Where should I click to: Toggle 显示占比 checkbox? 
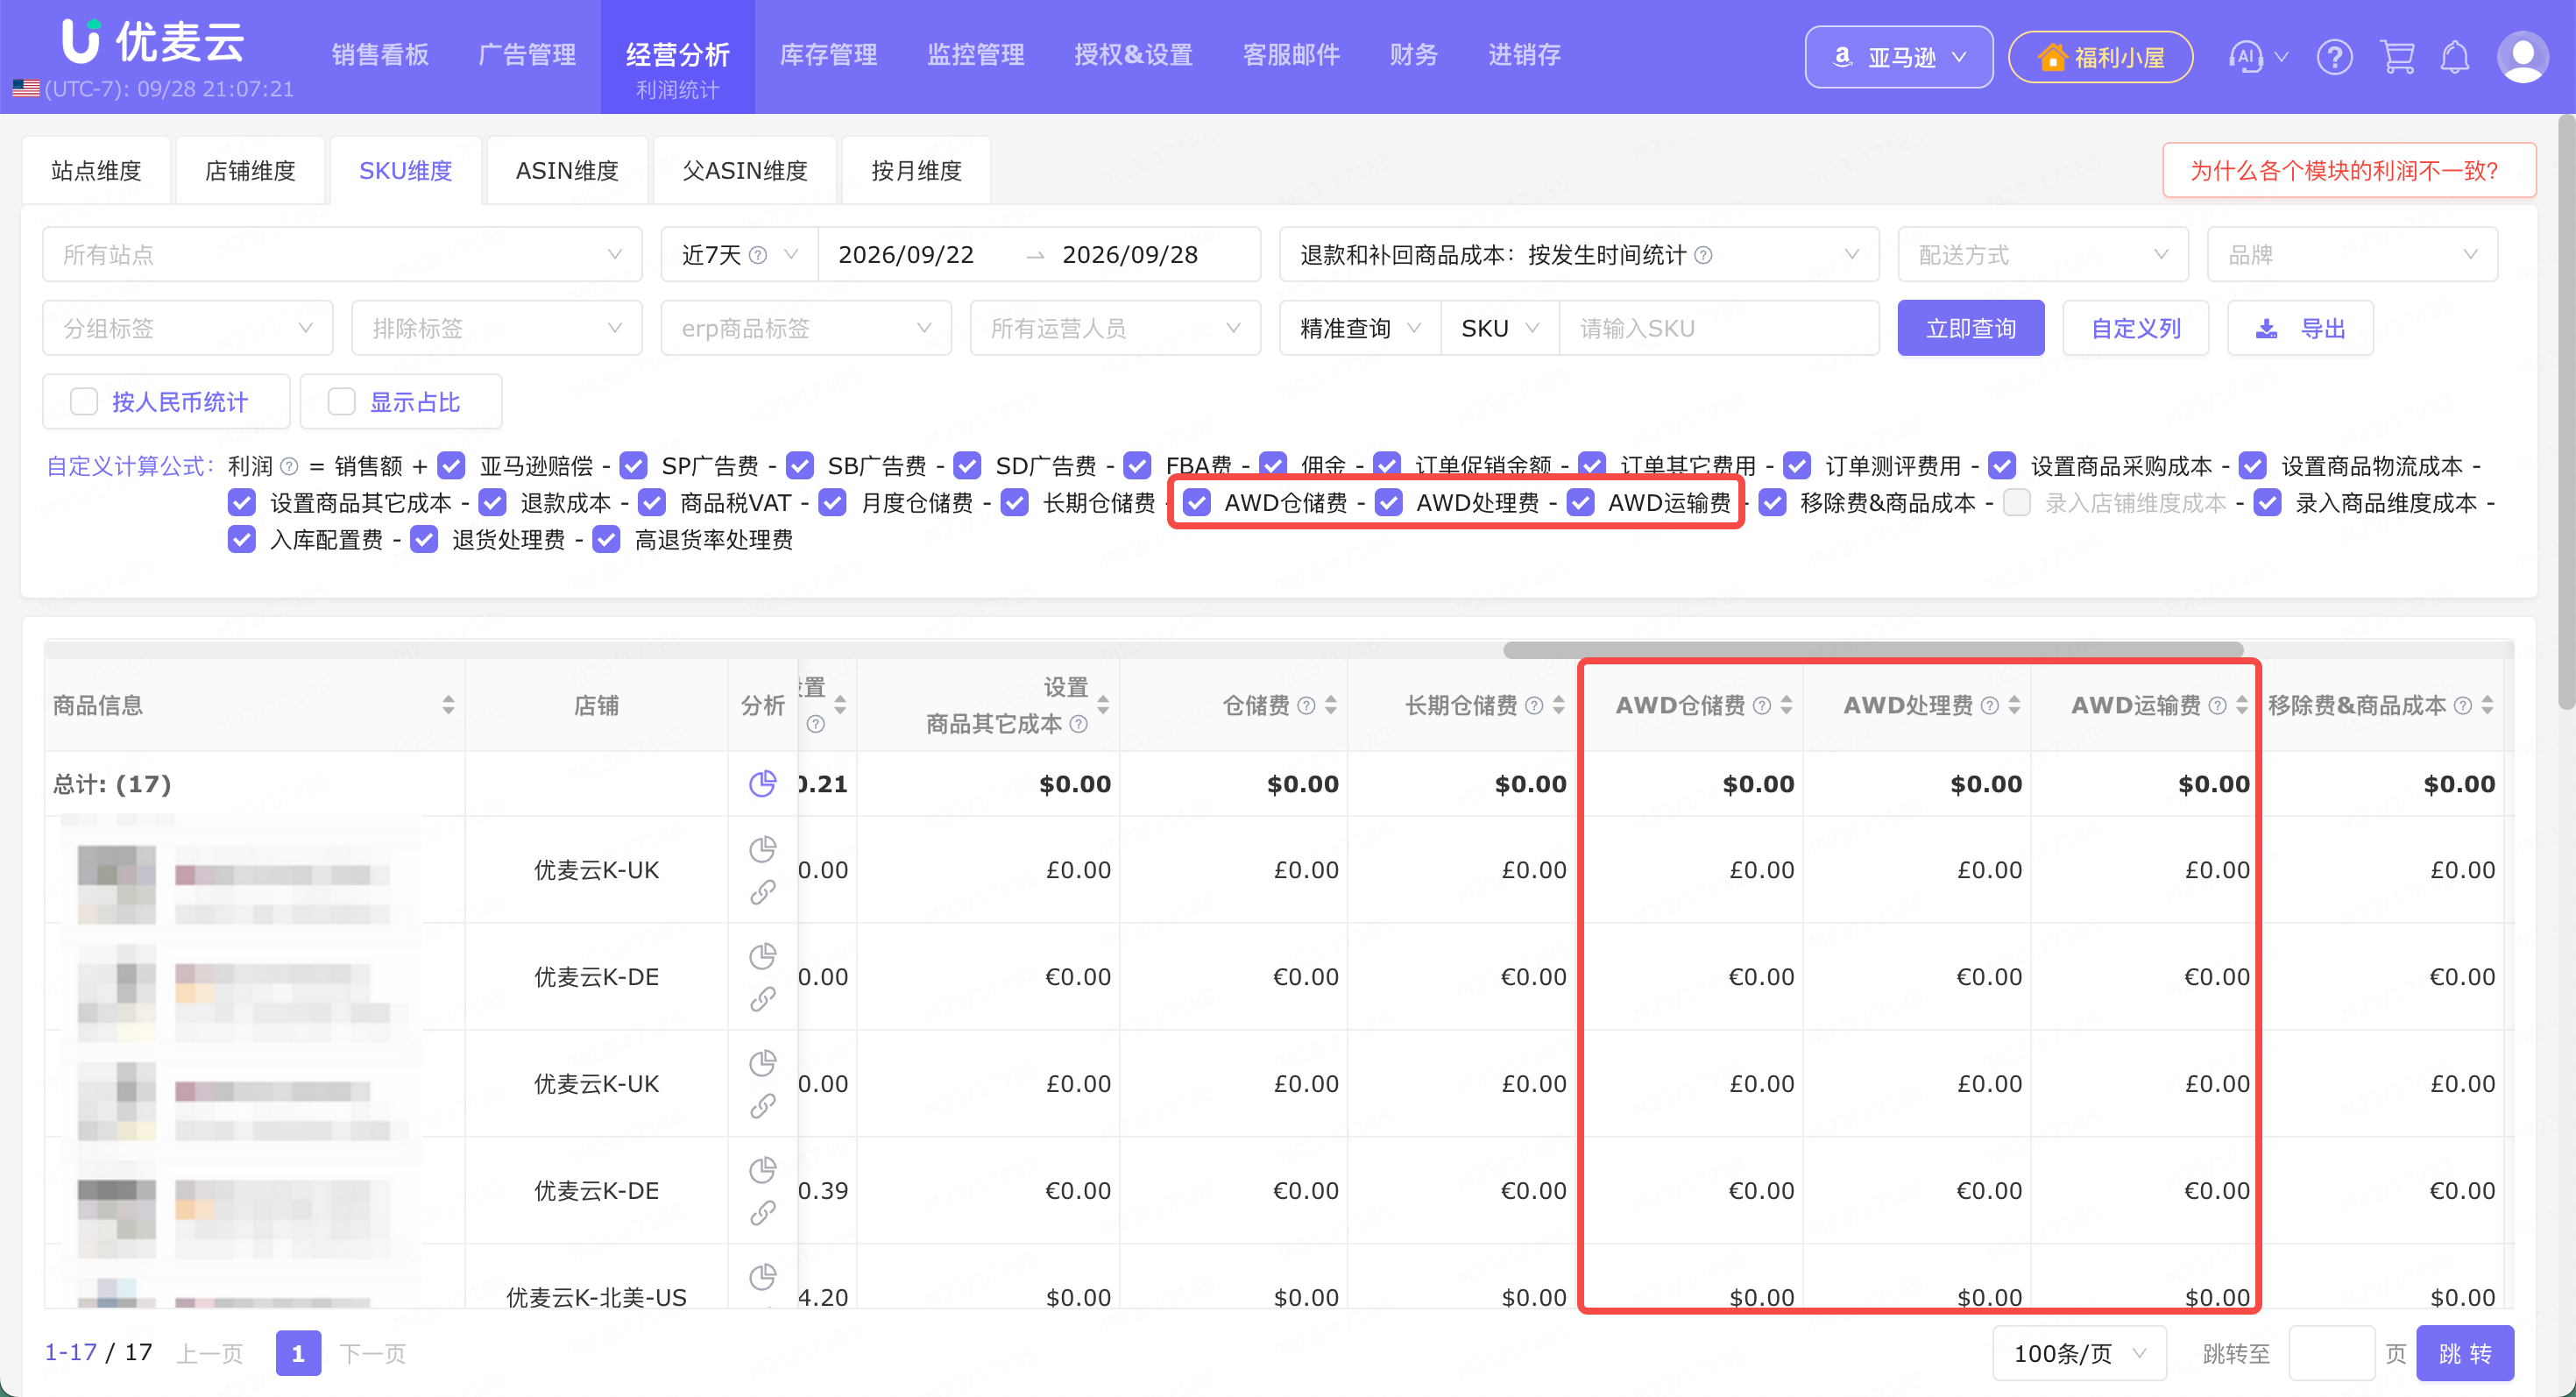[342, 402]
